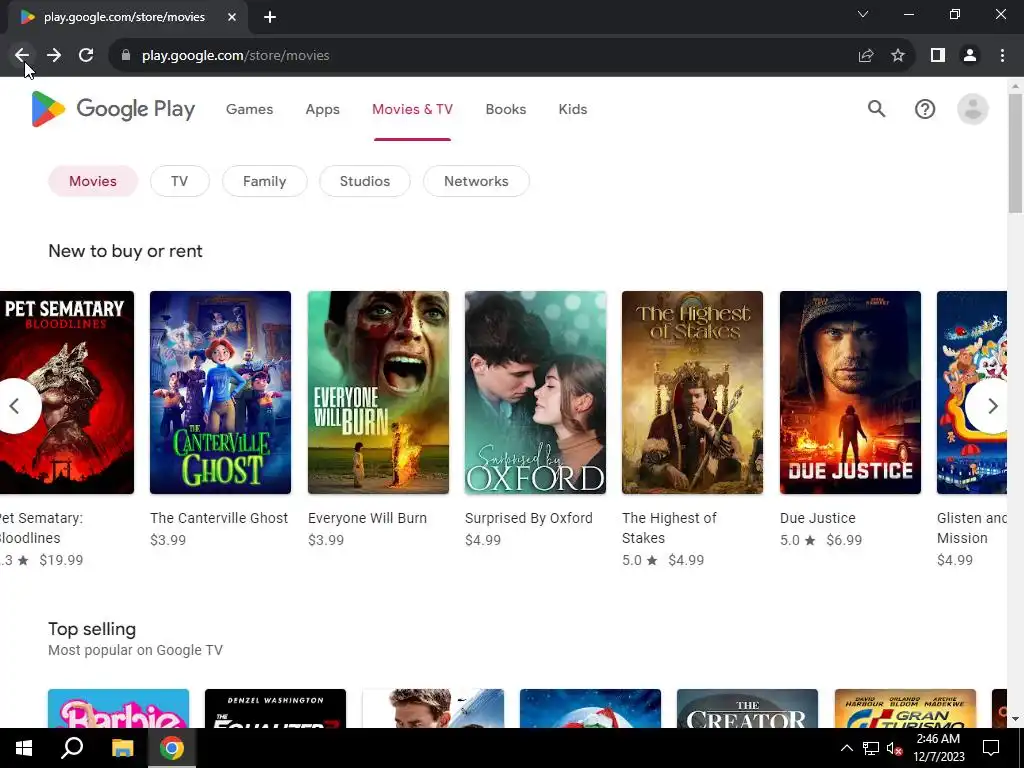This screenshot has height=768, width=1024.
Task: Click the share this page icon
Action: 866,56
